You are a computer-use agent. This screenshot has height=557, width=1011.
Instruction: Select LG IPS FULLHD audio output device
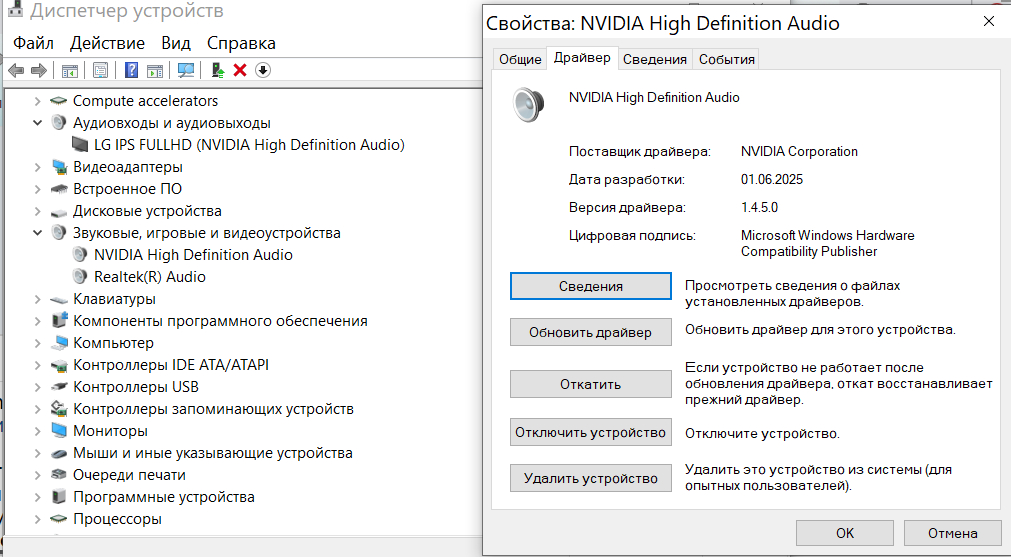[x=249, y=145]
